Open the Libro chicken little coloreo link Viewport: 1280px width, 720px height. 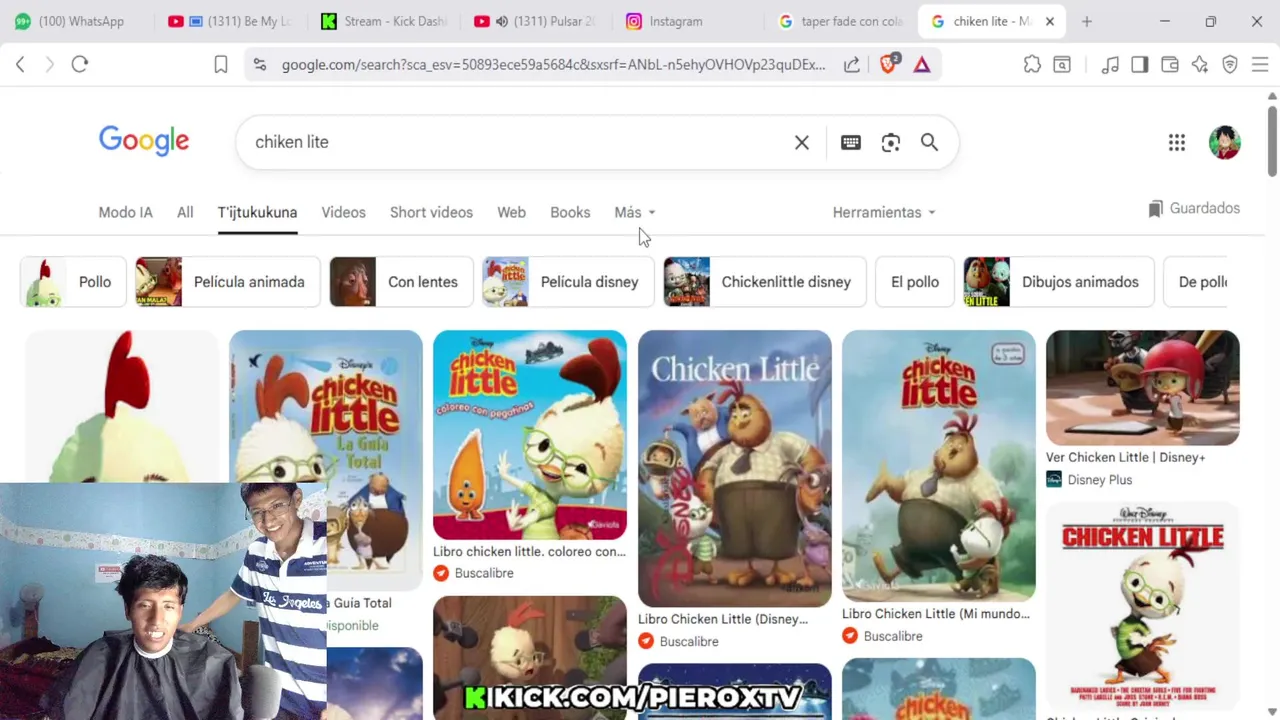point(529,551)
